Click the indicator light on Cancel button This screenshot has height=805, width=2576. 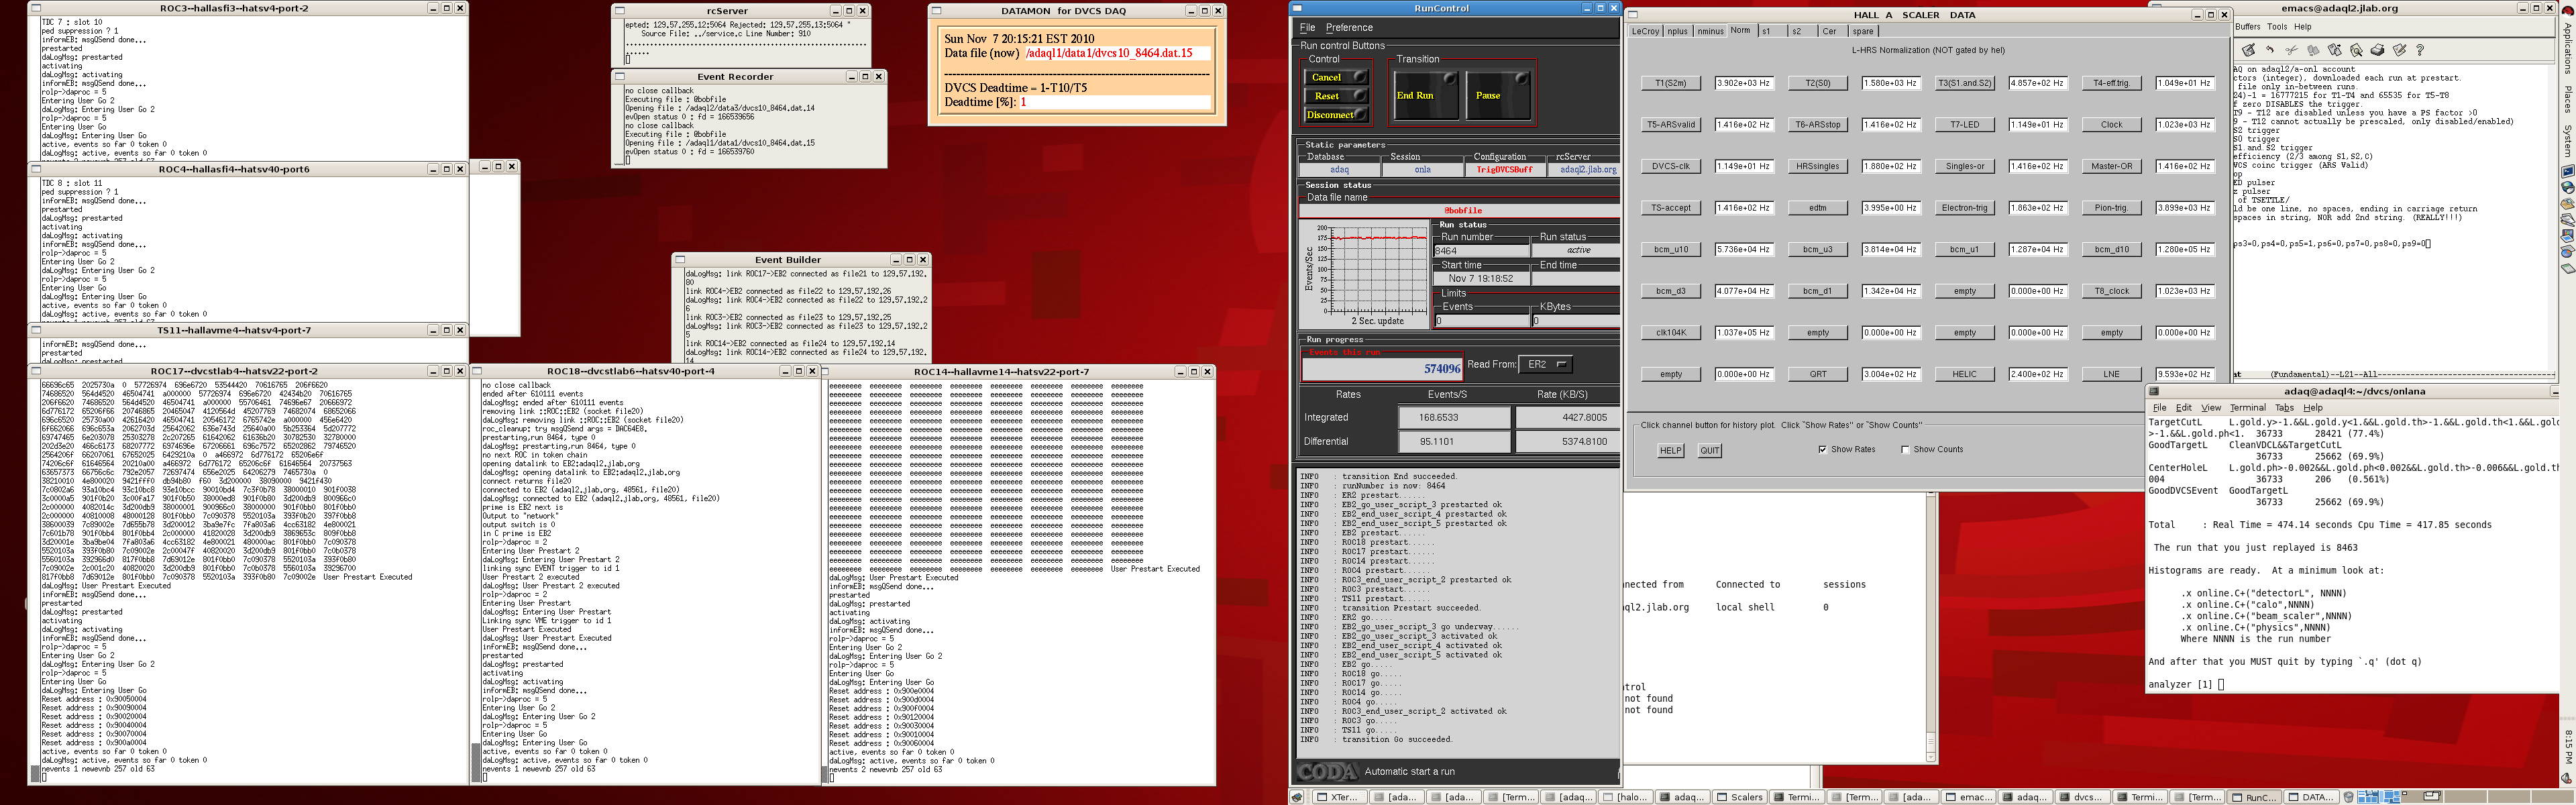(1359, 76)
